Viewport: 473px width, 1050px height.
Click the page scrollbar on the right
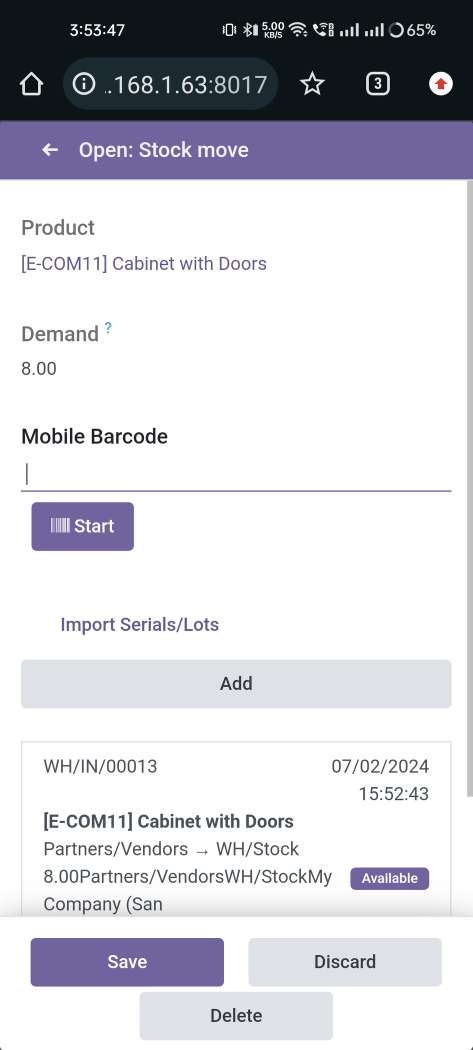pyautogui.click(x=470, y=489)
